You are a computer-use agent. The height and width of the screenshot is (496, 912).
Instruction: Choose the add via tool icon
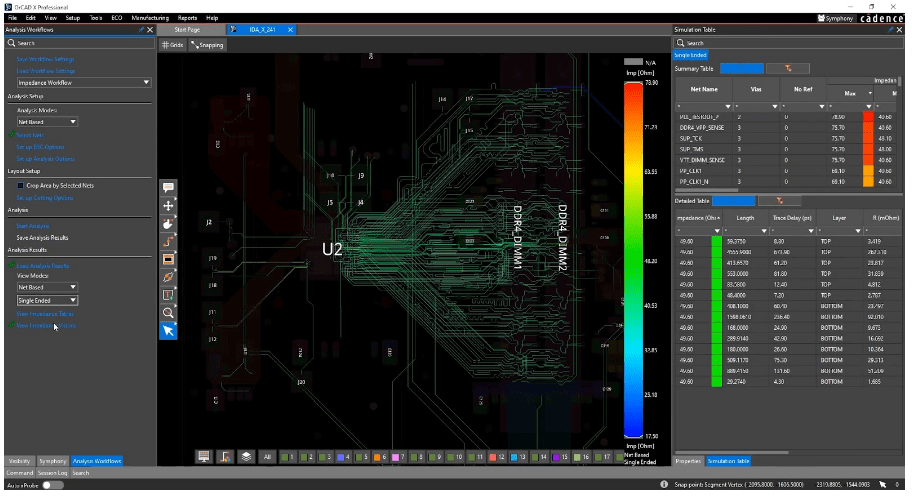pos(168,277)
